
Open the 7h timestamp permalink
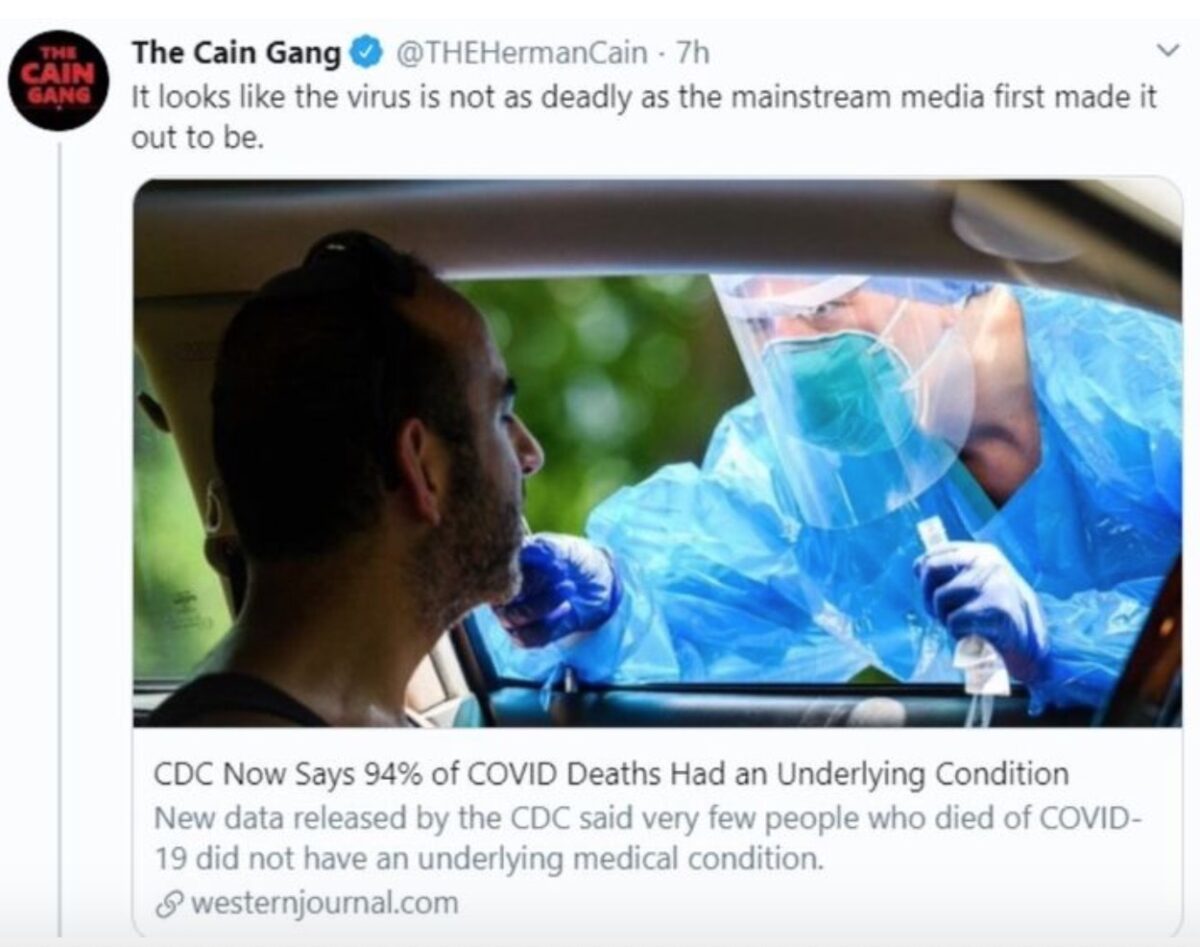point(693,52)
